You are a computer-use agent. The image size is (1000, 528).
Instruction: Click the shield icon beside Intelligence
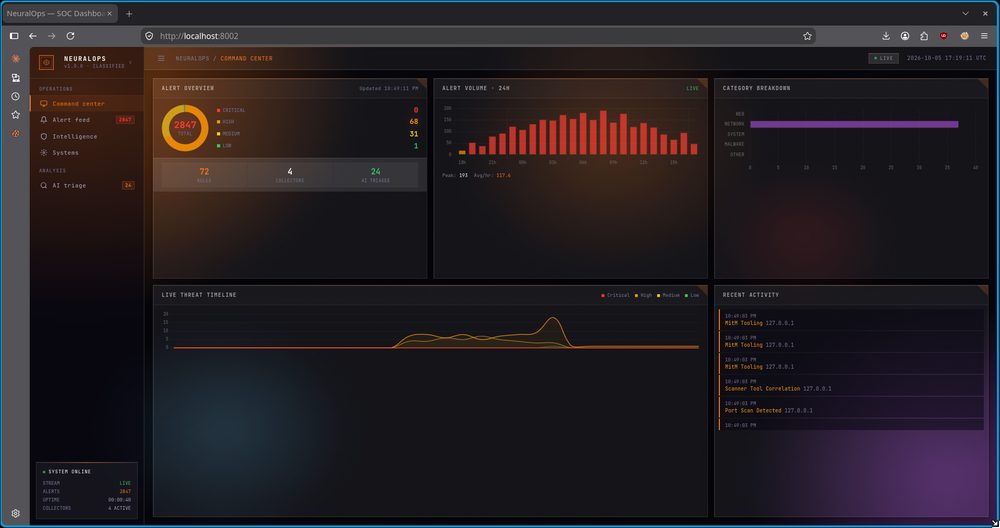tap(43, 136)
